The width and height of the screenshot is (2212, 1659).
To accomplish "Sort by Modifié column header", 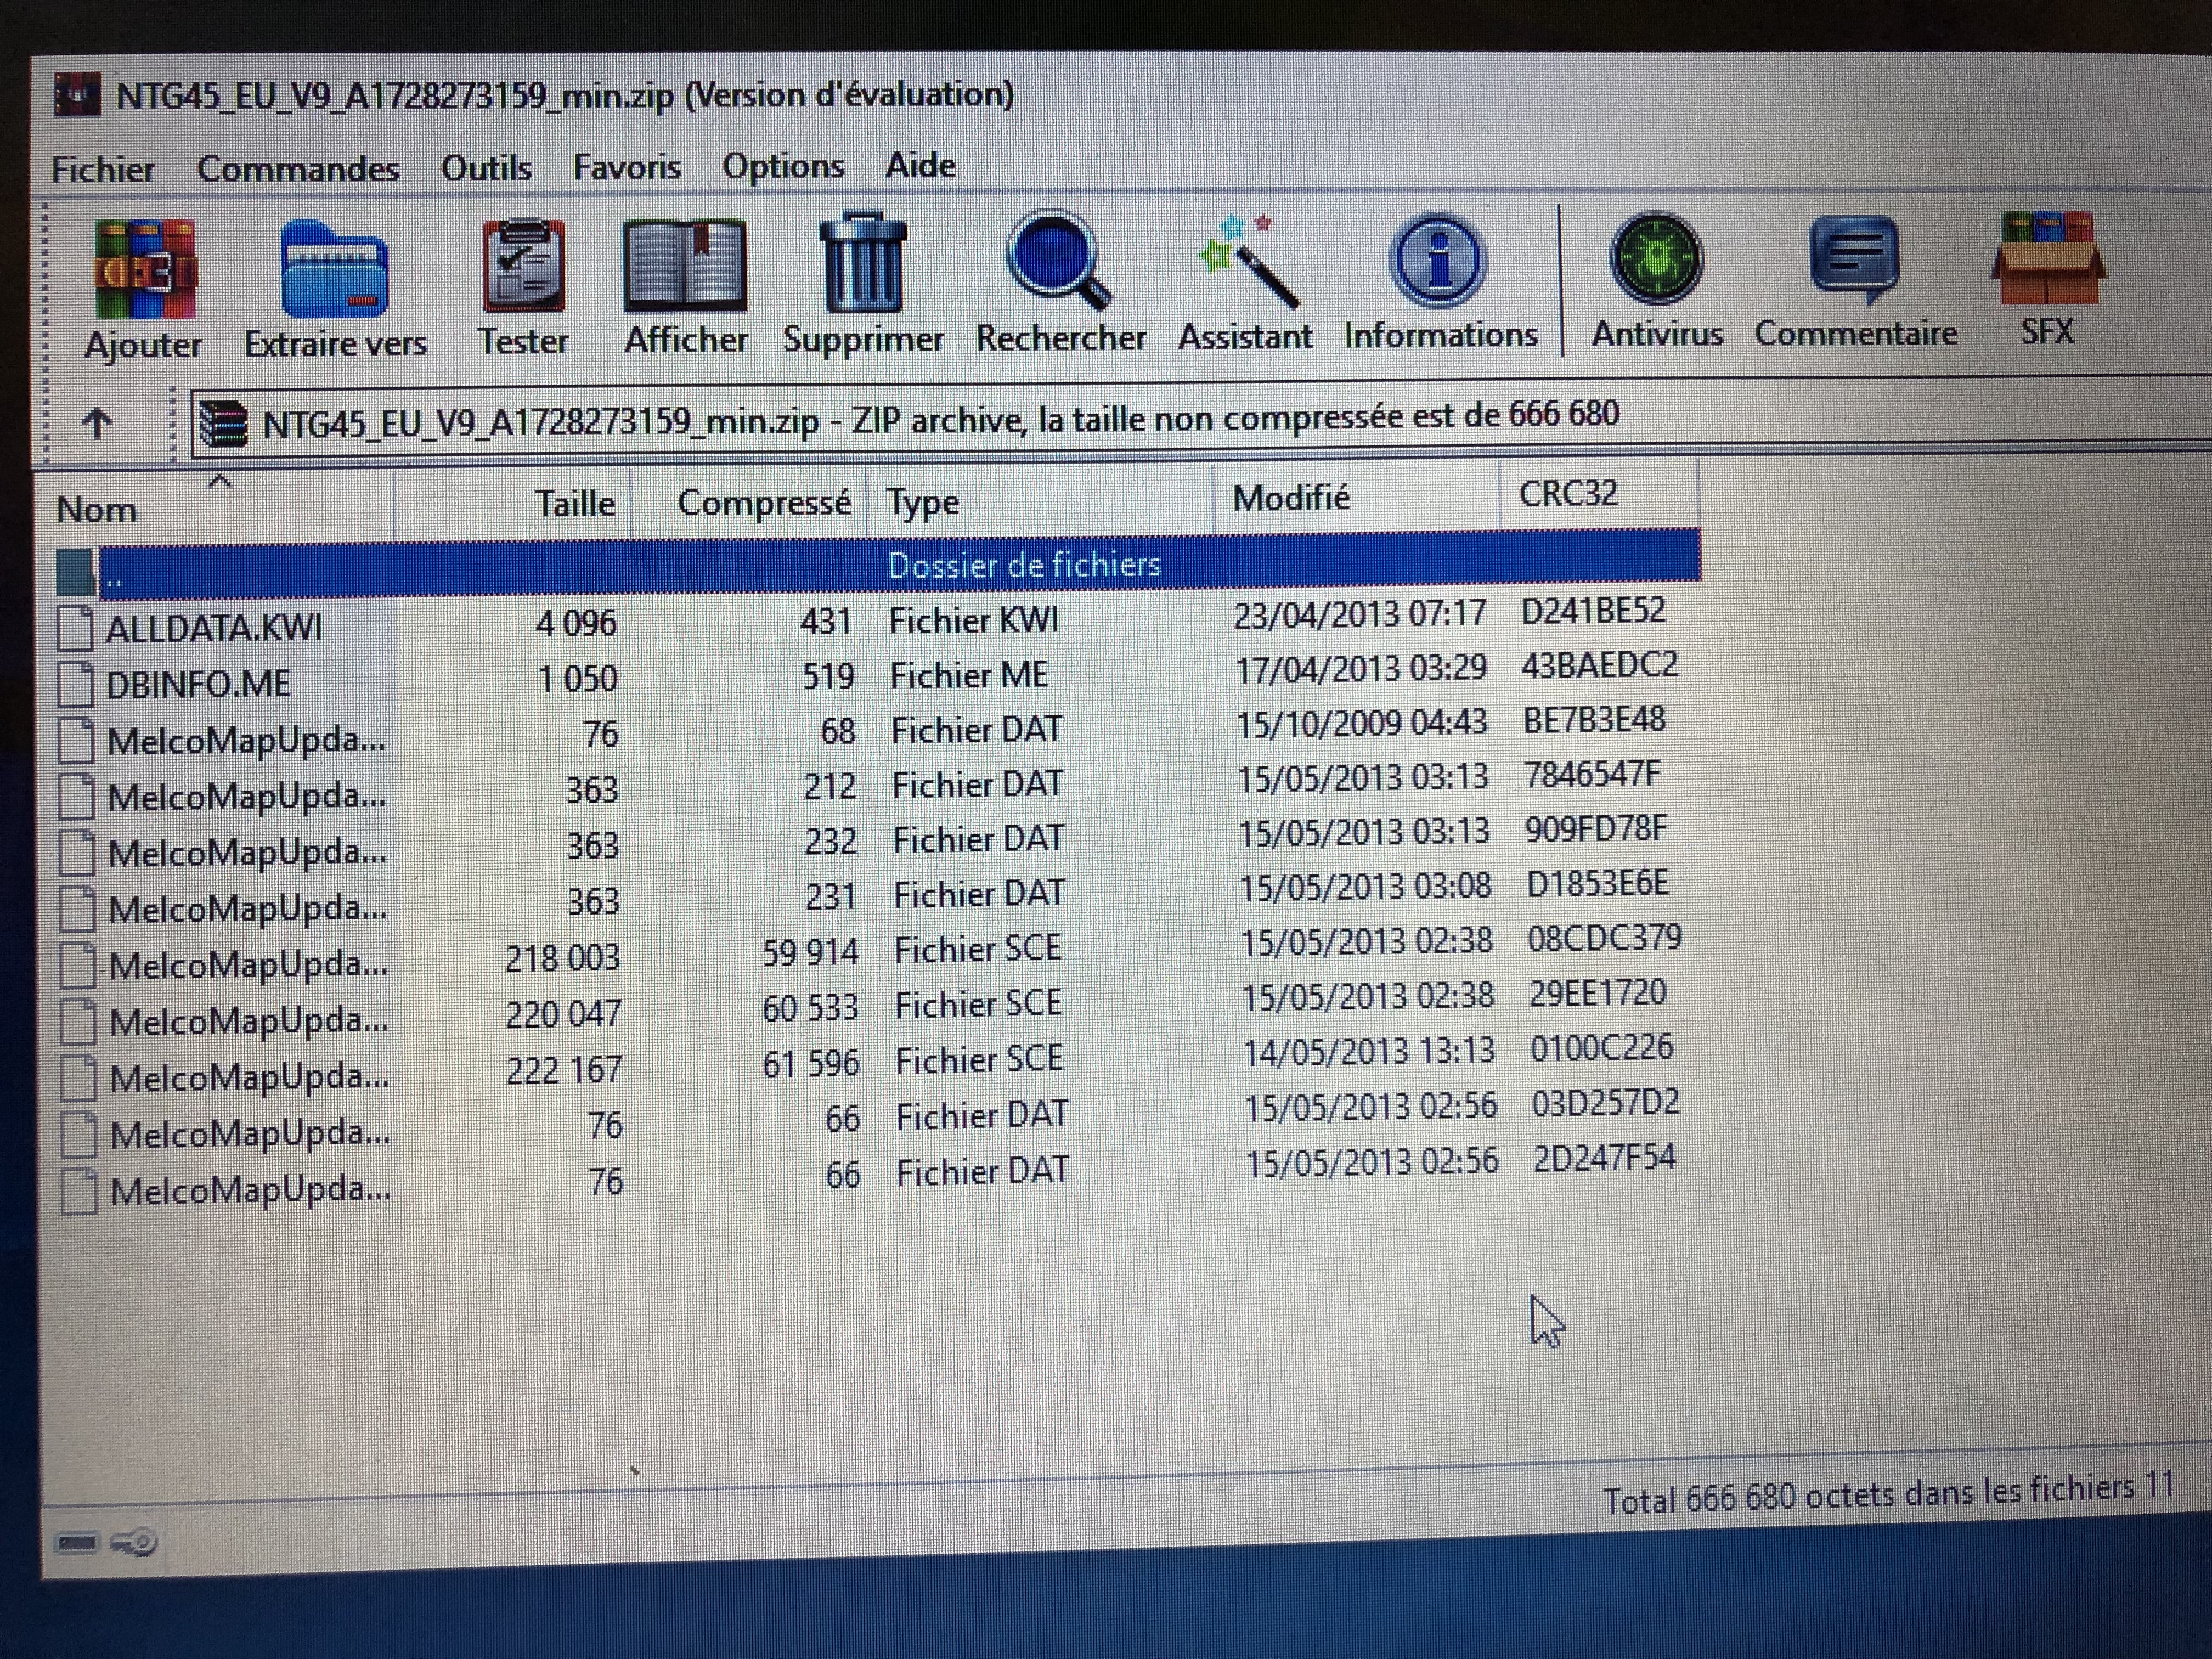I will pyautogui.click(x=1358, y=496).
